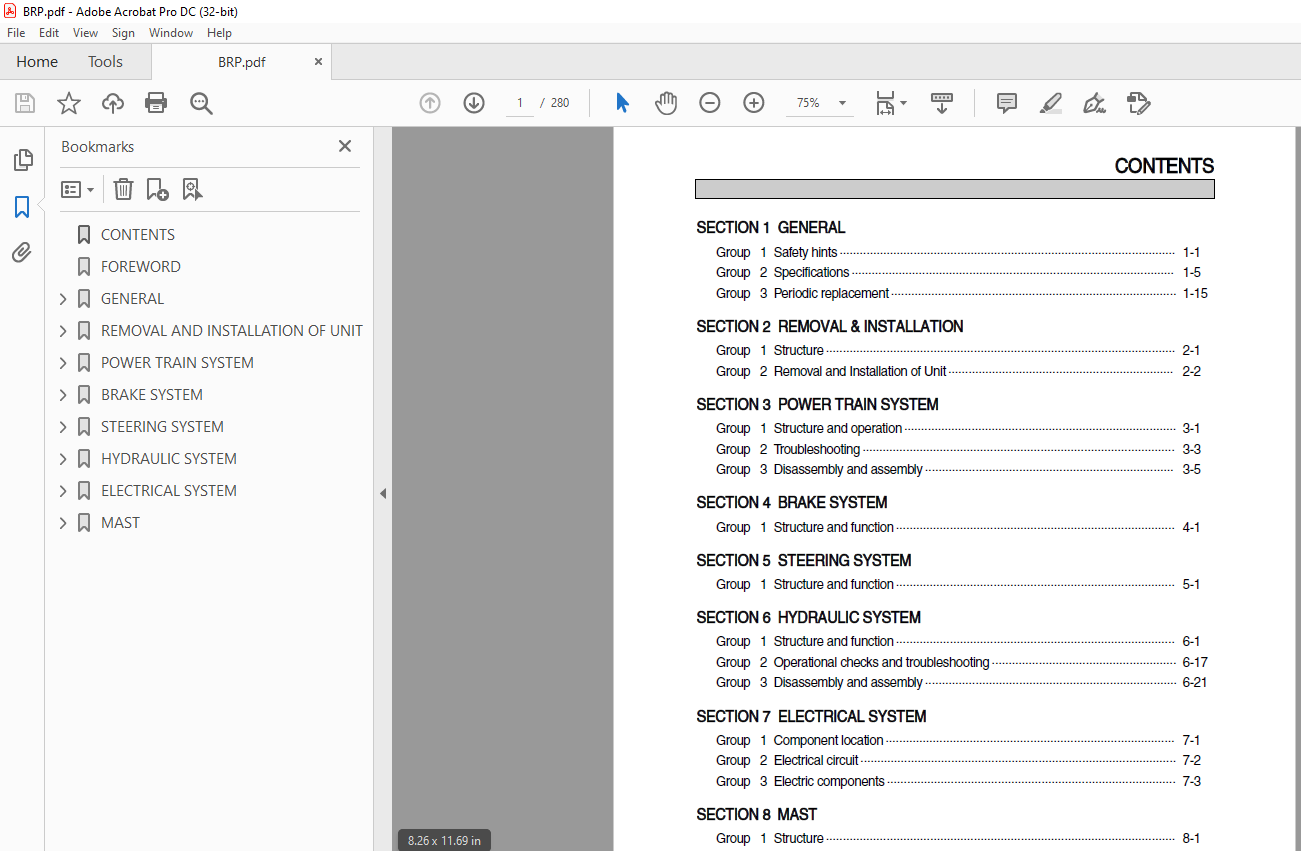The width and height of the screenshot is (1301, 851).
Task: Open the Sign document pen tool
Action: 1095,103
